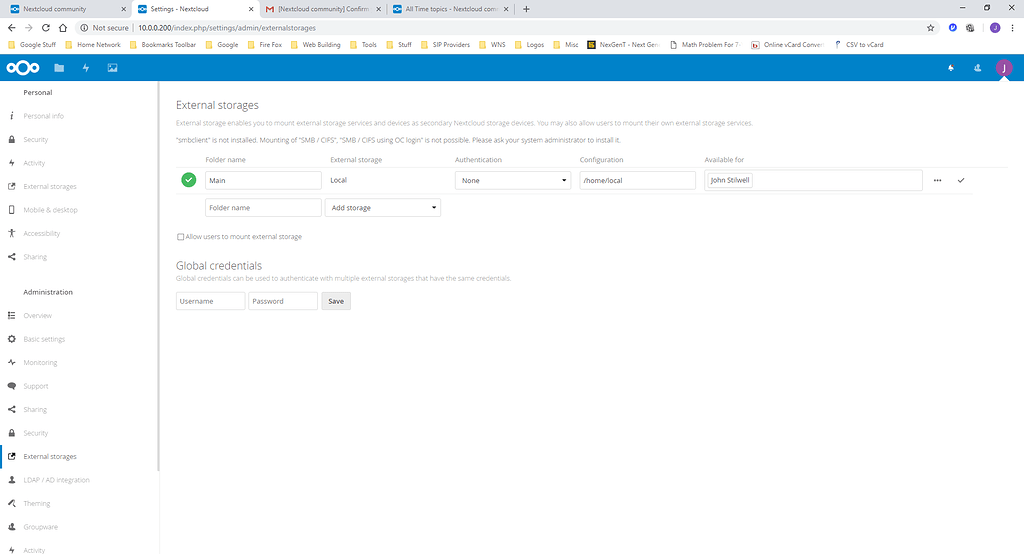Open the browser home page icon
This screenshot has height=554, width=1024.
coord(63,28)
